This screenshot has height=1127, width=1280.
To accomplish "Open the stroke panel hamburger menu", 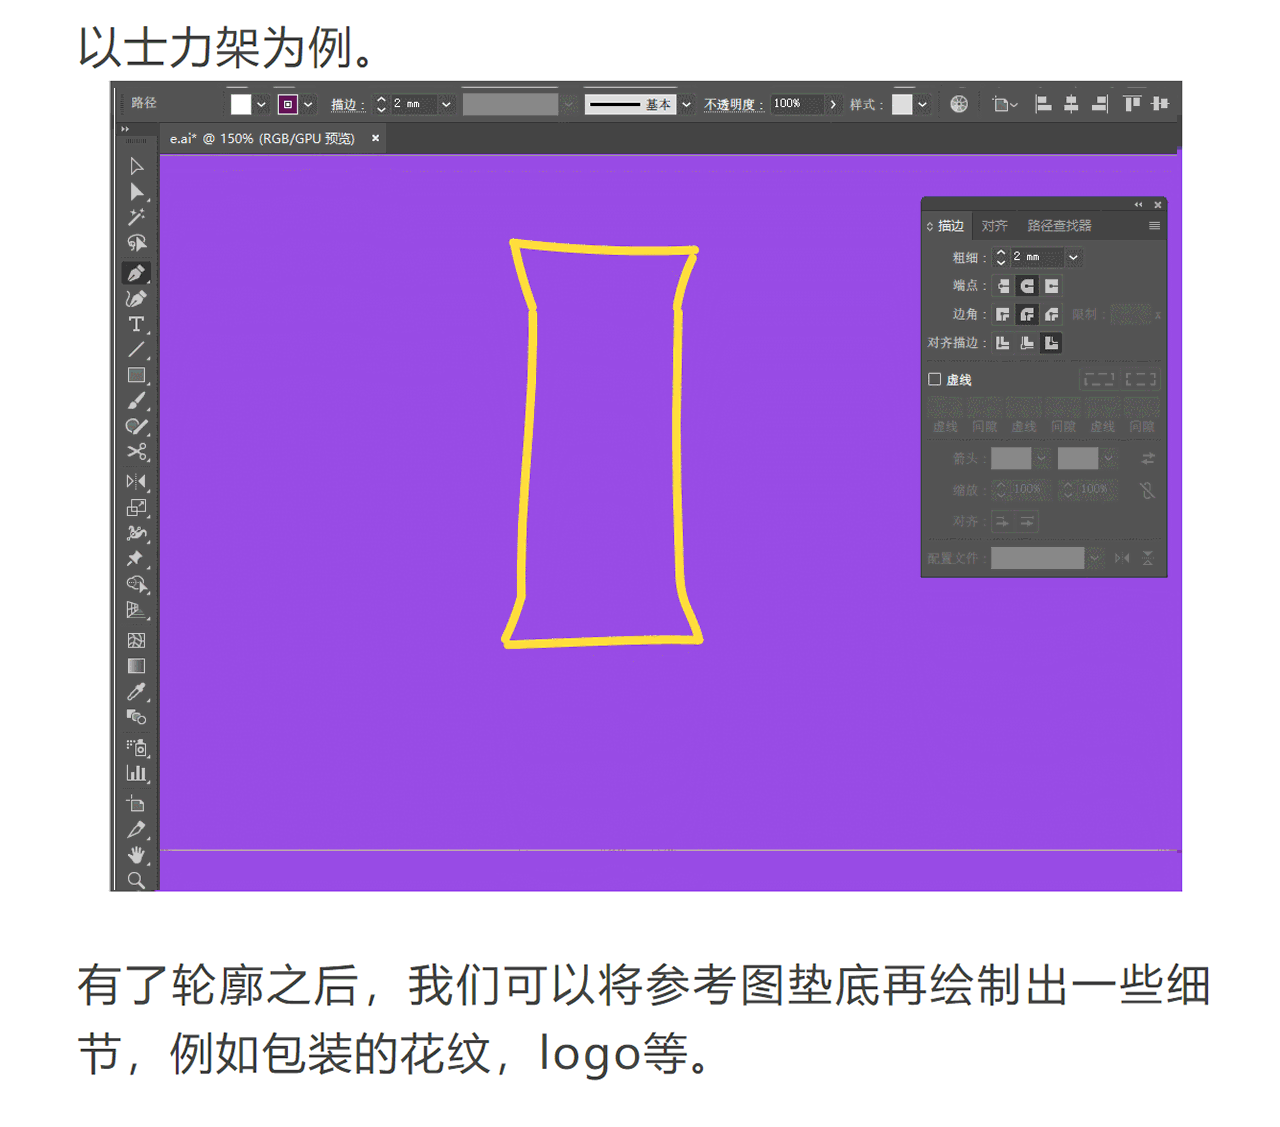I will [x=1154, y=226].
